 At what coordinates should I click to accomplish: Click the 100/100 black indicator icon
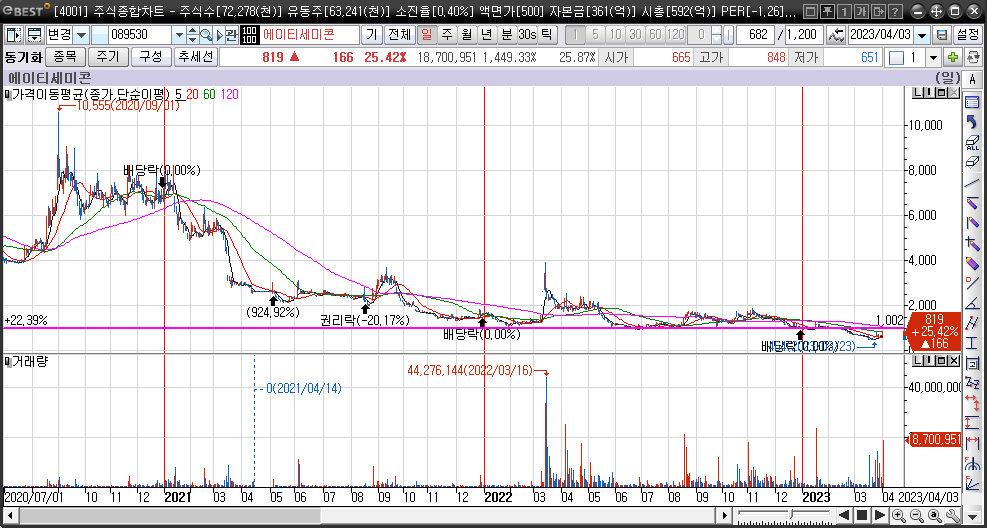point(249,35)
